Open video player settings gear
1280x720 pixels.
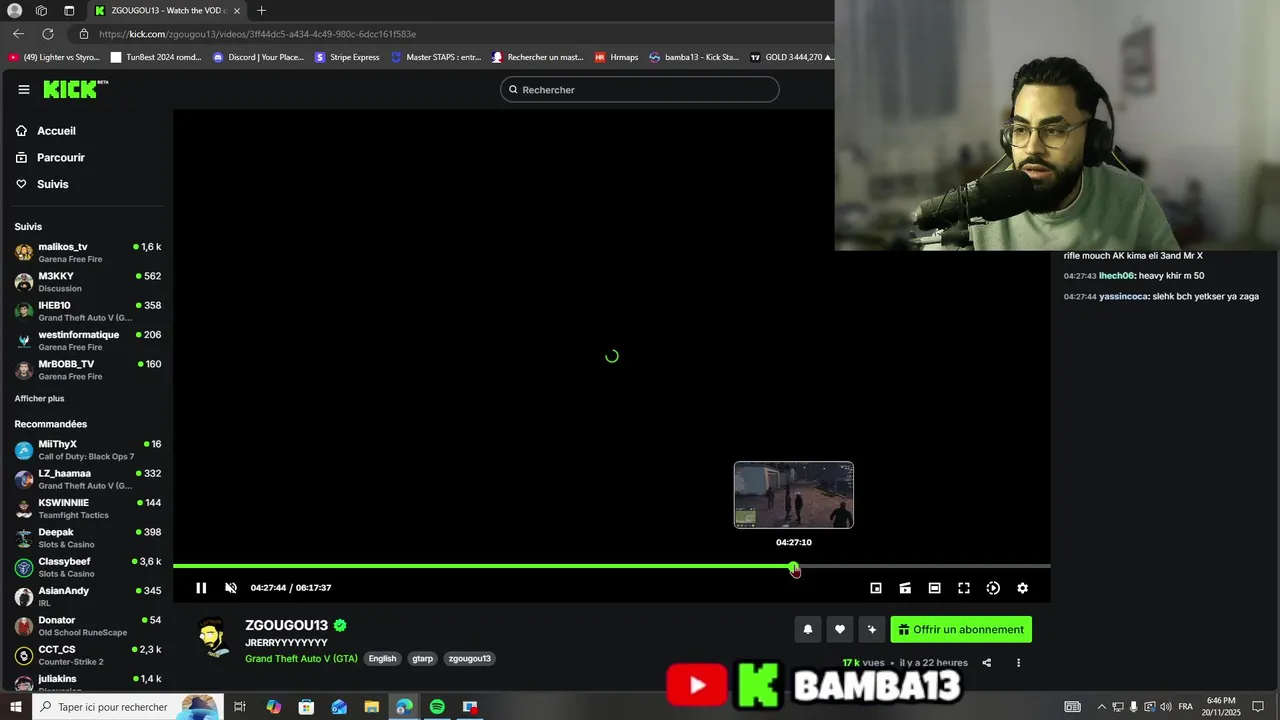(1022, 588)
